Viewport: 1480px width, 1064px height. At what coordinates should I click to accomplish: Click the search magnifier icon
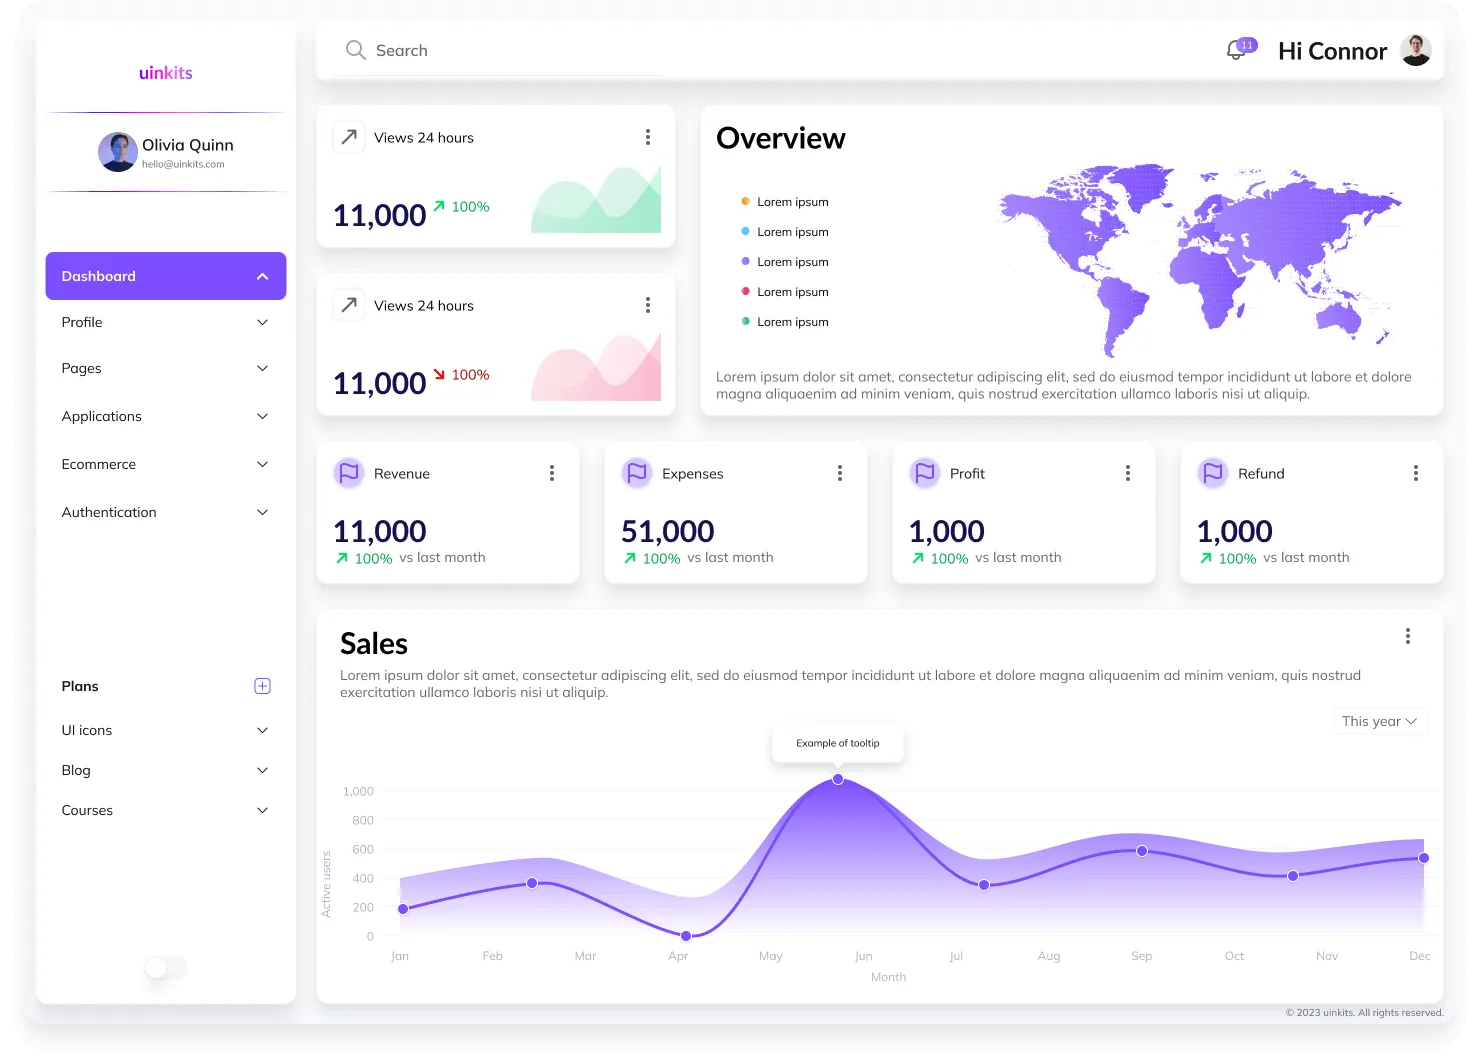click(x=355, y=50)
